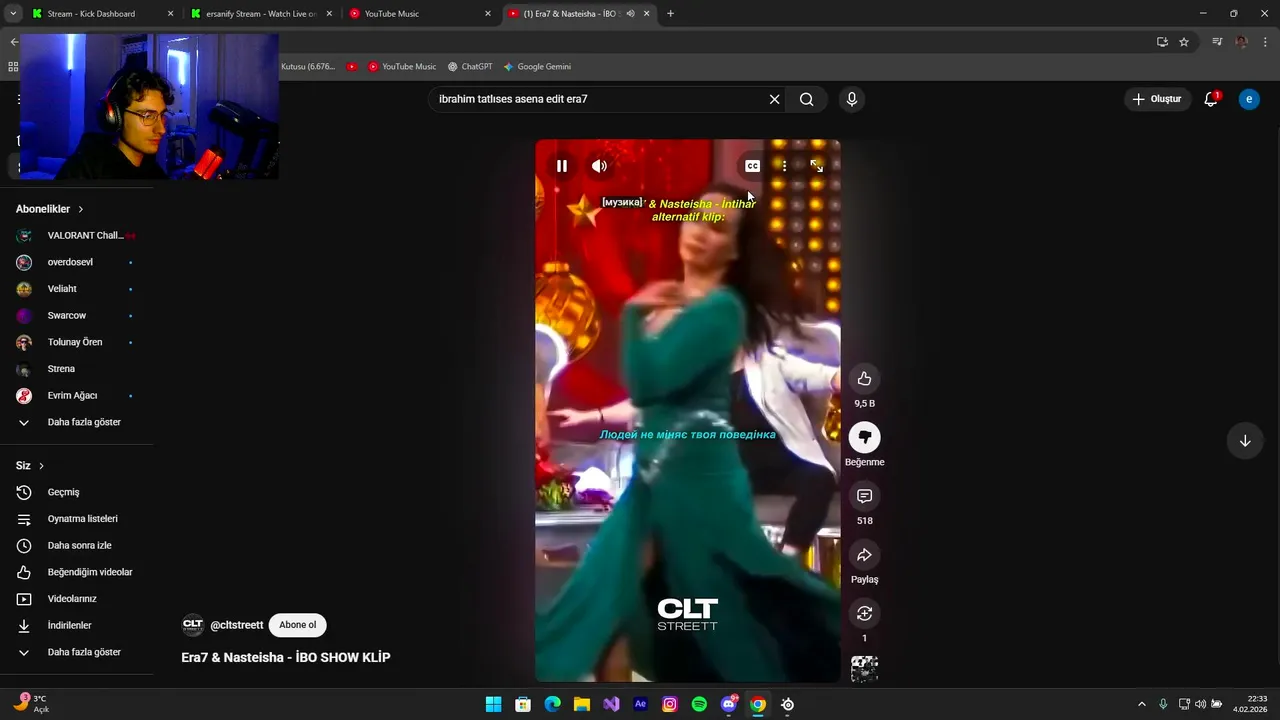This screenshot has width=1280, height=720.
Task: Open the comments with 518 count
Action: [x=864, y=496]
